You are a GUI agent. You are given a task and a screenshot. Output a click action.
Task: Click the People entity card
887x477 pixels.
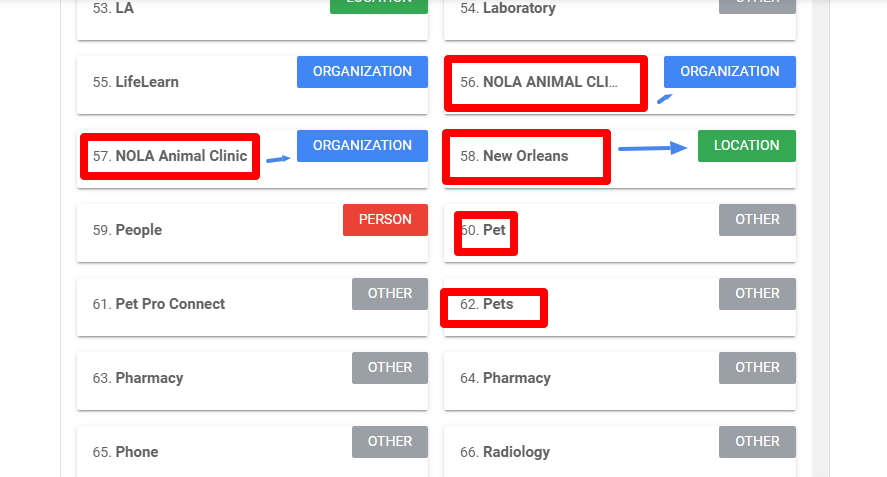pos(138,230)
